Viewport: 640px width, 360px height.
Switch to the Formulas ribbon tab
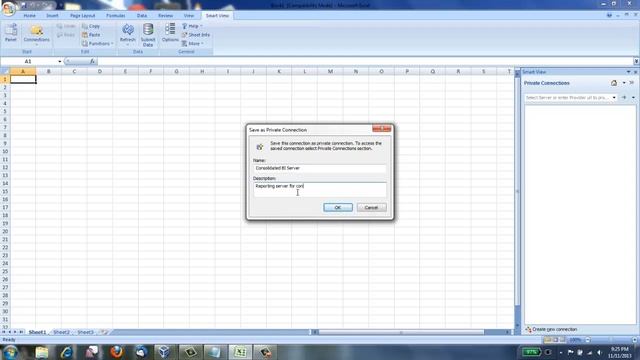click(116, 16)
